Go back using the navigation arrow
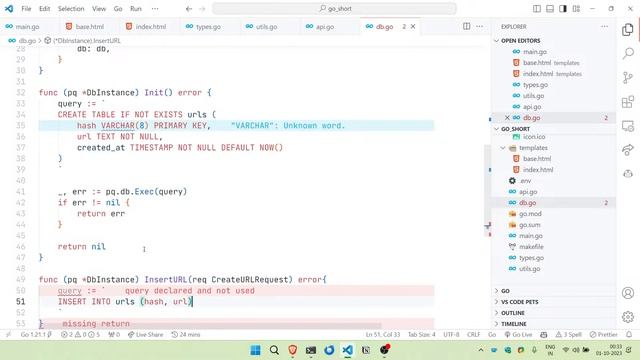Image resolution: width=640 pixels, height=360 pixels. click(x=189, y=9)
